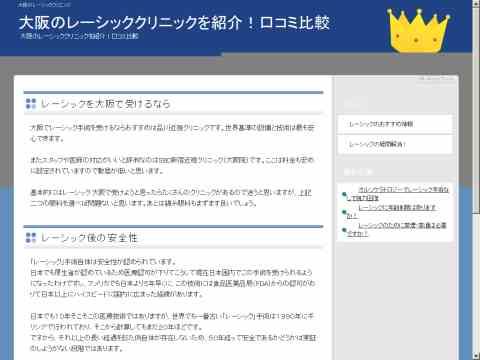
Task: Click the yellow crown logo
Action: coord(418,31)
